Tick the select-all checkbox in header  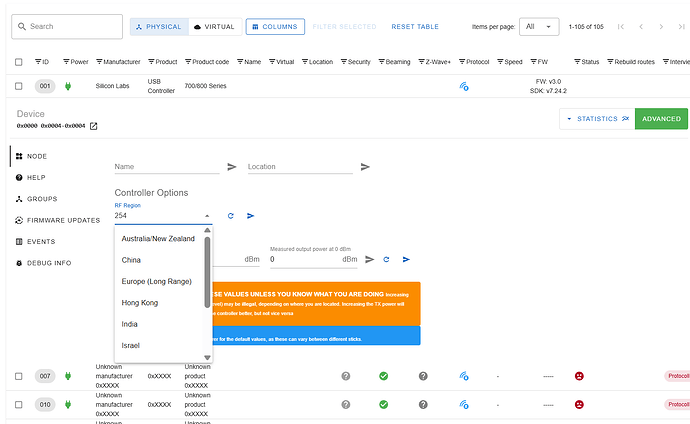point(18,62)
